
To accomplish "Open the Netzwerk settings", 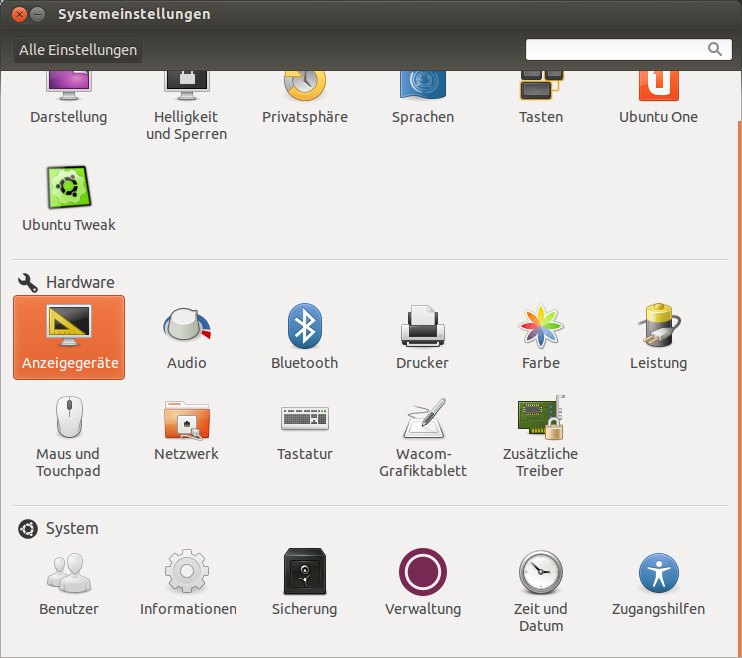I will tap(187, 428).
